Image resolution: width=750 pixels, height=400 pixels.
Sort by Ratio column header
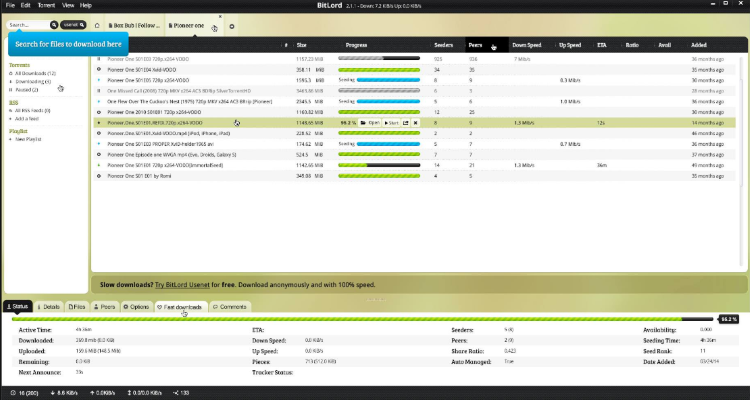[x=632, y=45]
